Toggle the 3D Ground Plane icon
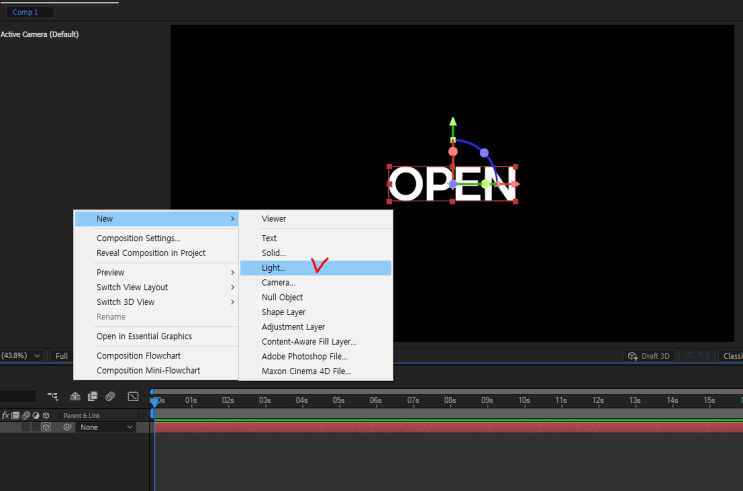 pos(689,355)
